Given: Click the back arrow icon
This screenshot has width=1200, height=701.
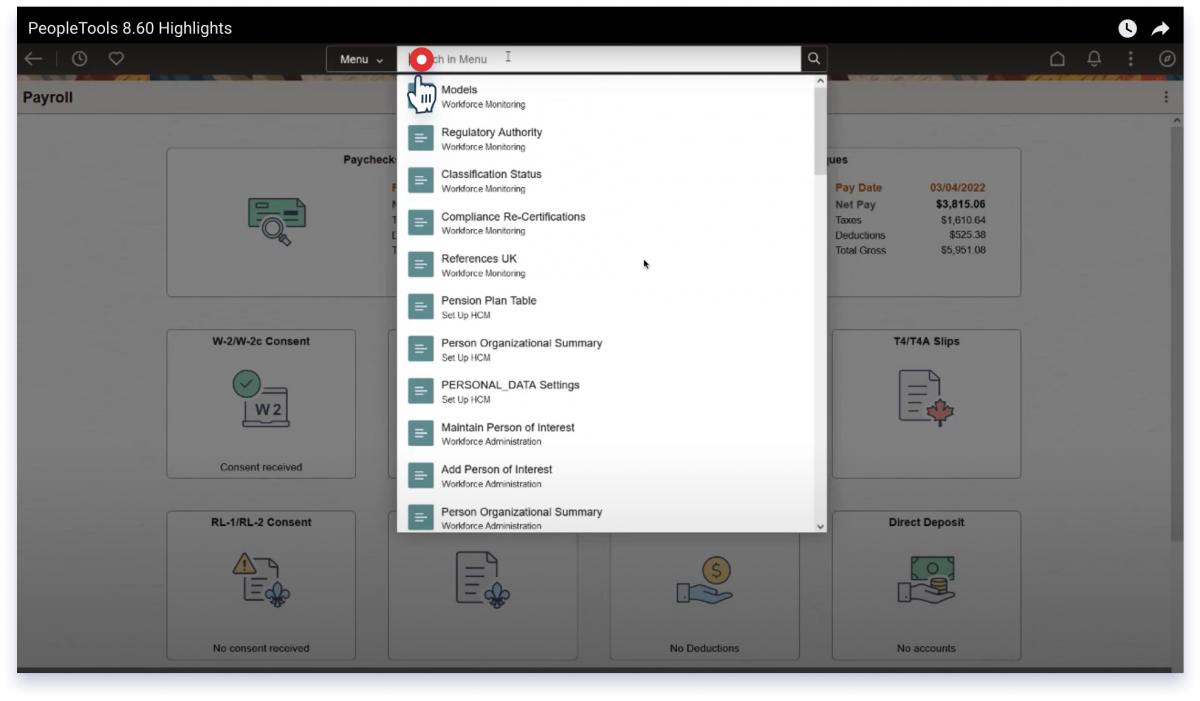Looking at the screenshot, I should click(33, 59).
